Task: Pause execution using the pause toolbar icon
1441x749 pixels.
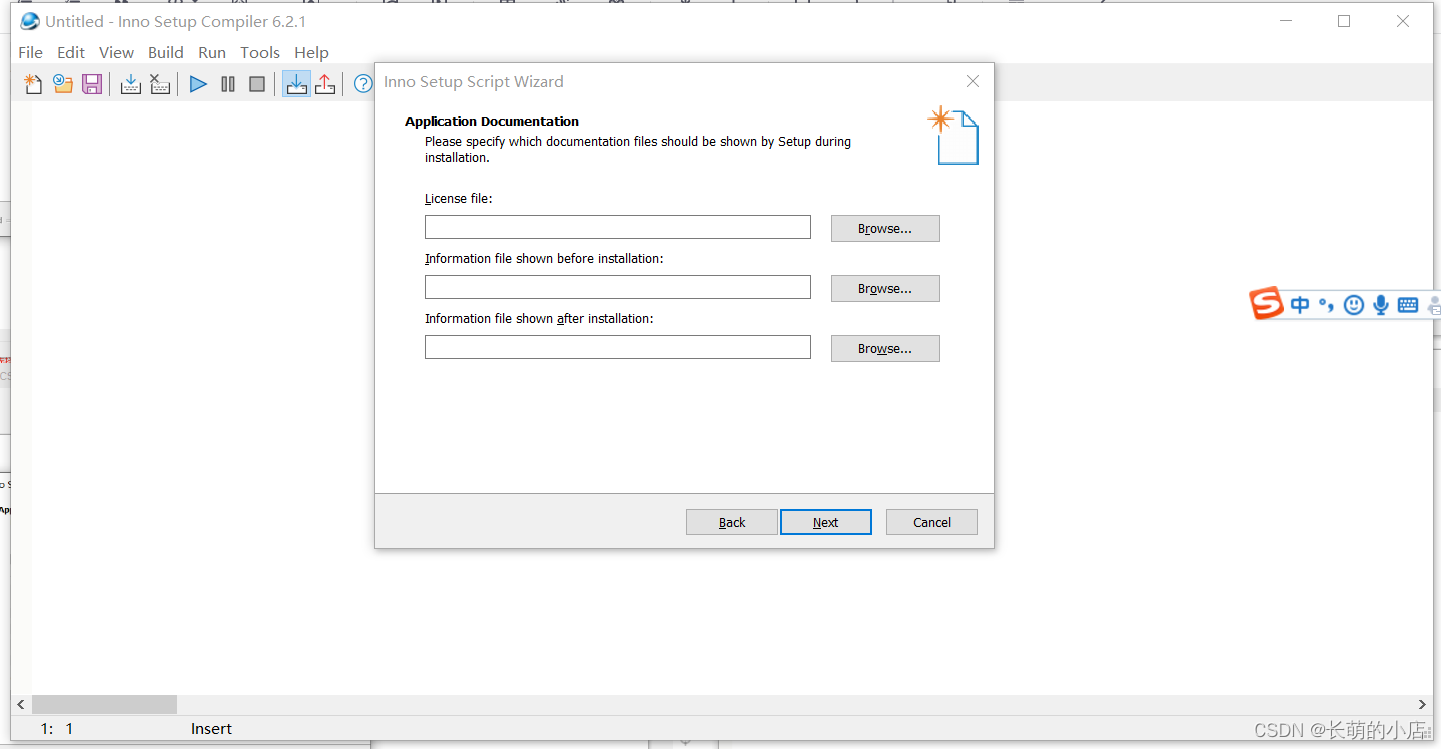Action: pos(228,84)
